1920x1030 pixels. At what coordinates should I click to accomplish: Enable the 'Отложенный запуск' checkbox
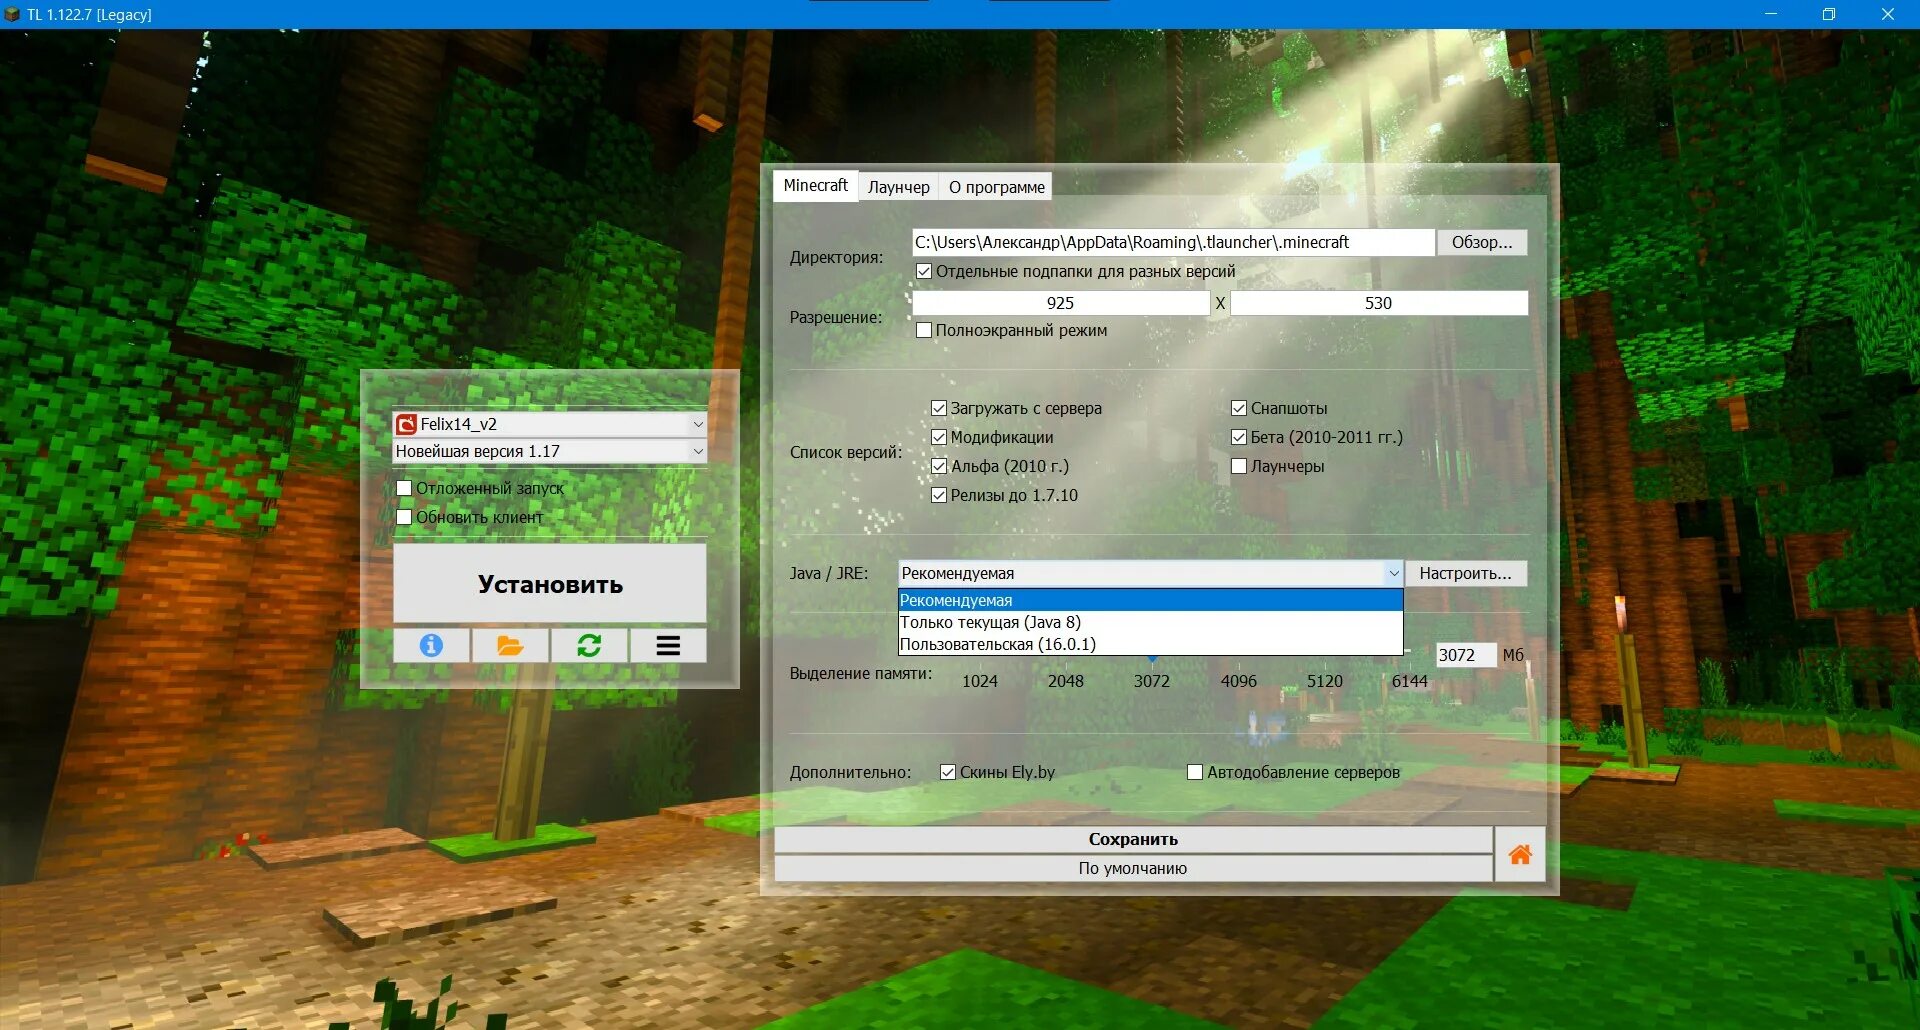coord(404,488)
